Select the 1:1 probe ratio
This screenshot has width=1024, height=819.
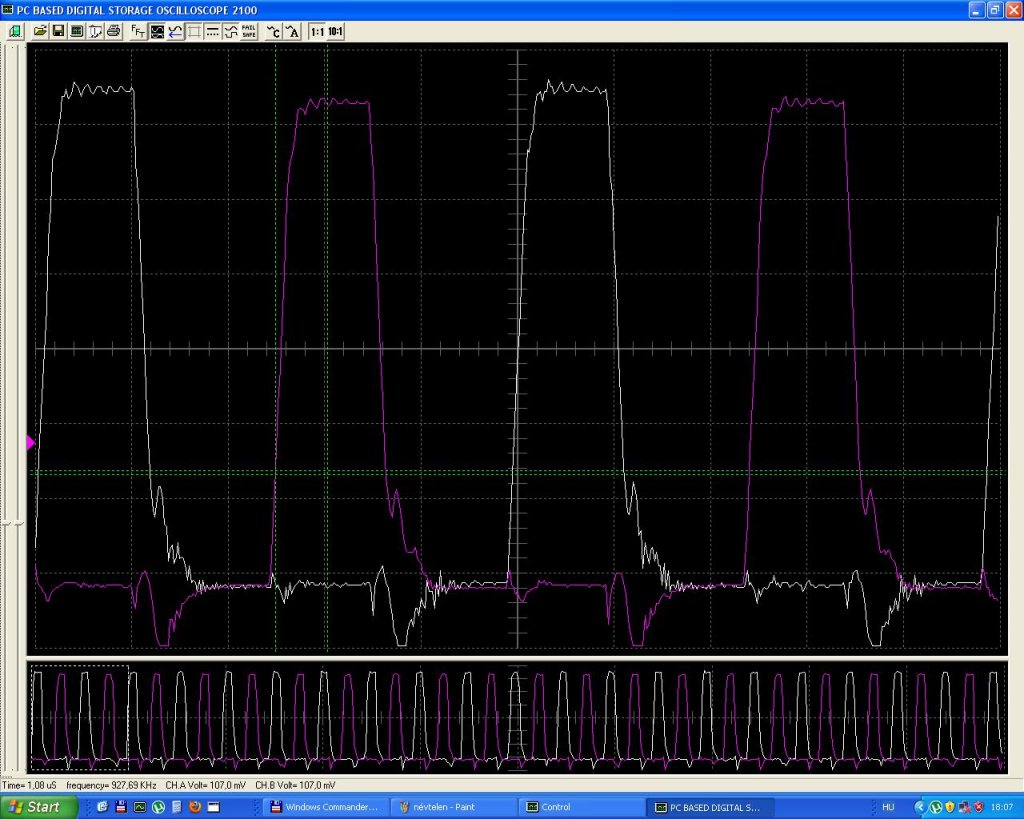pos(317,31)
